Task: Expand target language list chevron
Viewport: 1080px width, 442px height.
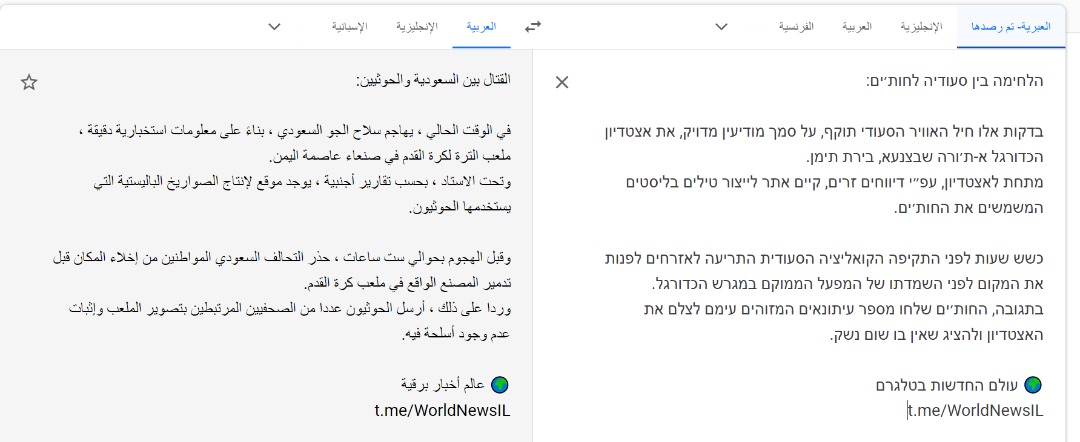Action: pos(274,27)
